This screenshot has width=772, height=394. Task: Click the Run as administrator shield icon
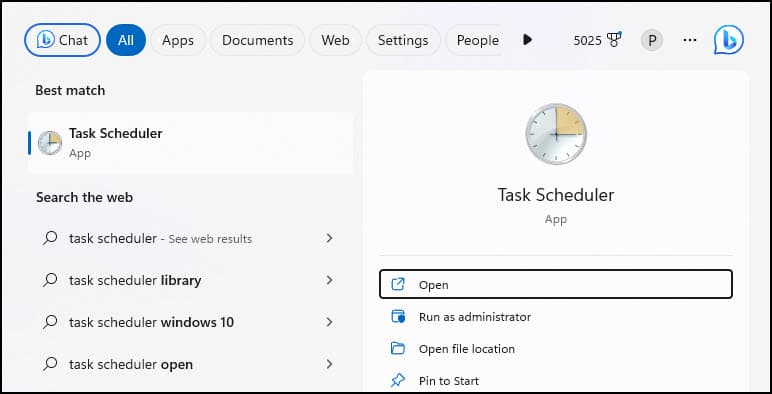click(397, 316)
